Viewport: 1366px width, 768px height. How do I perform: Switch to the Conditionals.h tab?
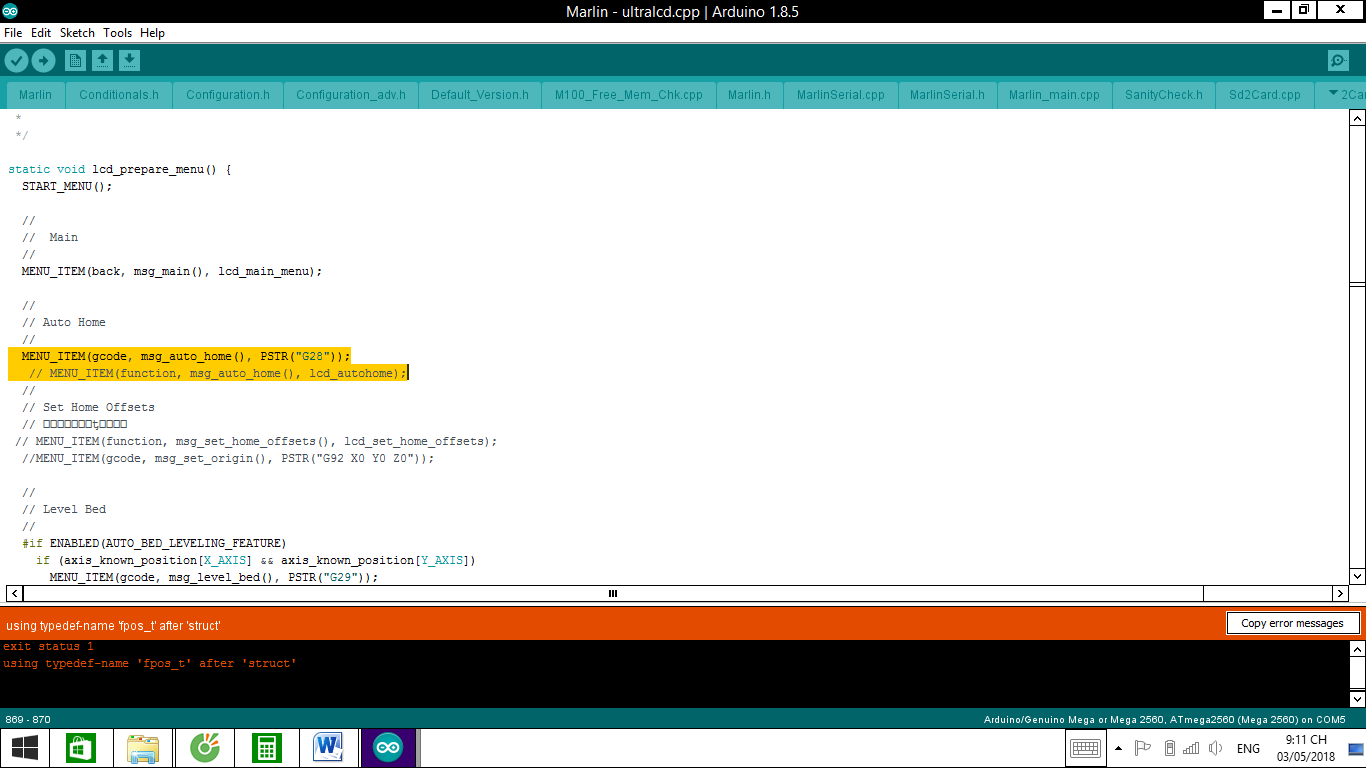pyautogui.click(x=119, y=95)
